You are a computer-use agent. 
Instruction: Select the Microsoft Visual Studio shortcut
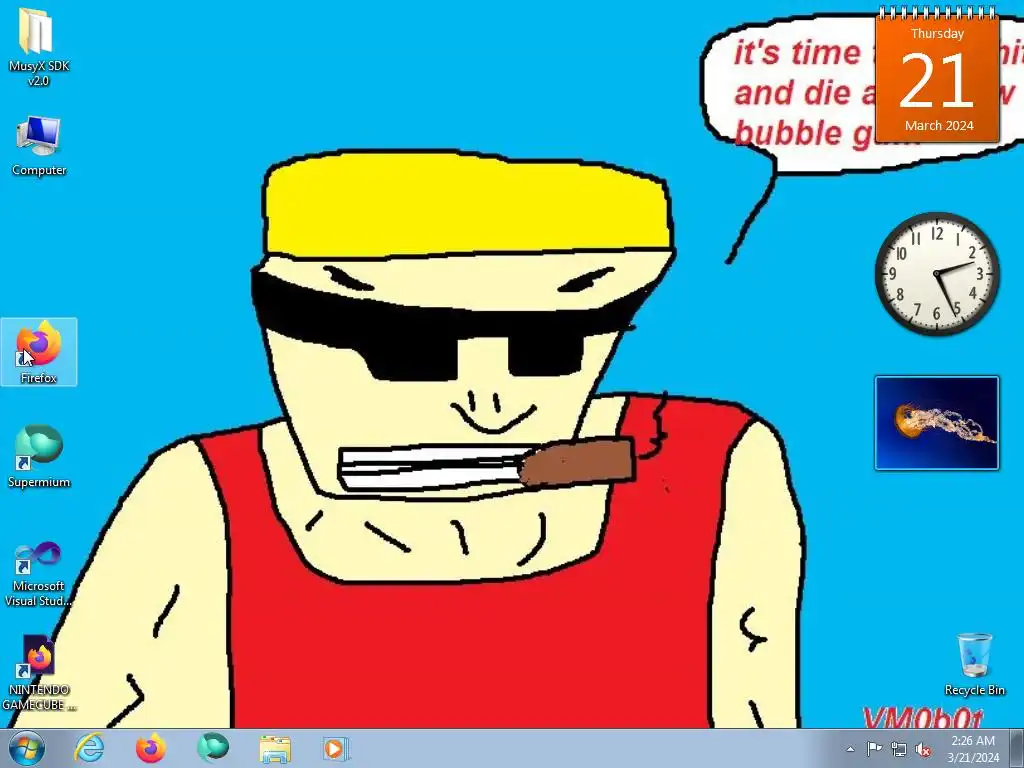tap(38, 573)
